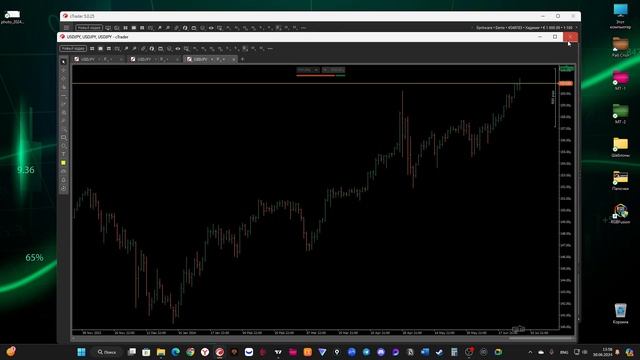Open Google Chrome from taskbar
Viewport: 640px width, 360px height.
pos(190,352)
